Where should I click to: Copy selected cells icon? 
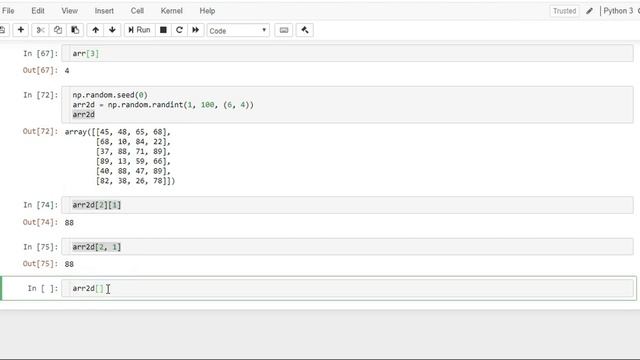point(58,30)
